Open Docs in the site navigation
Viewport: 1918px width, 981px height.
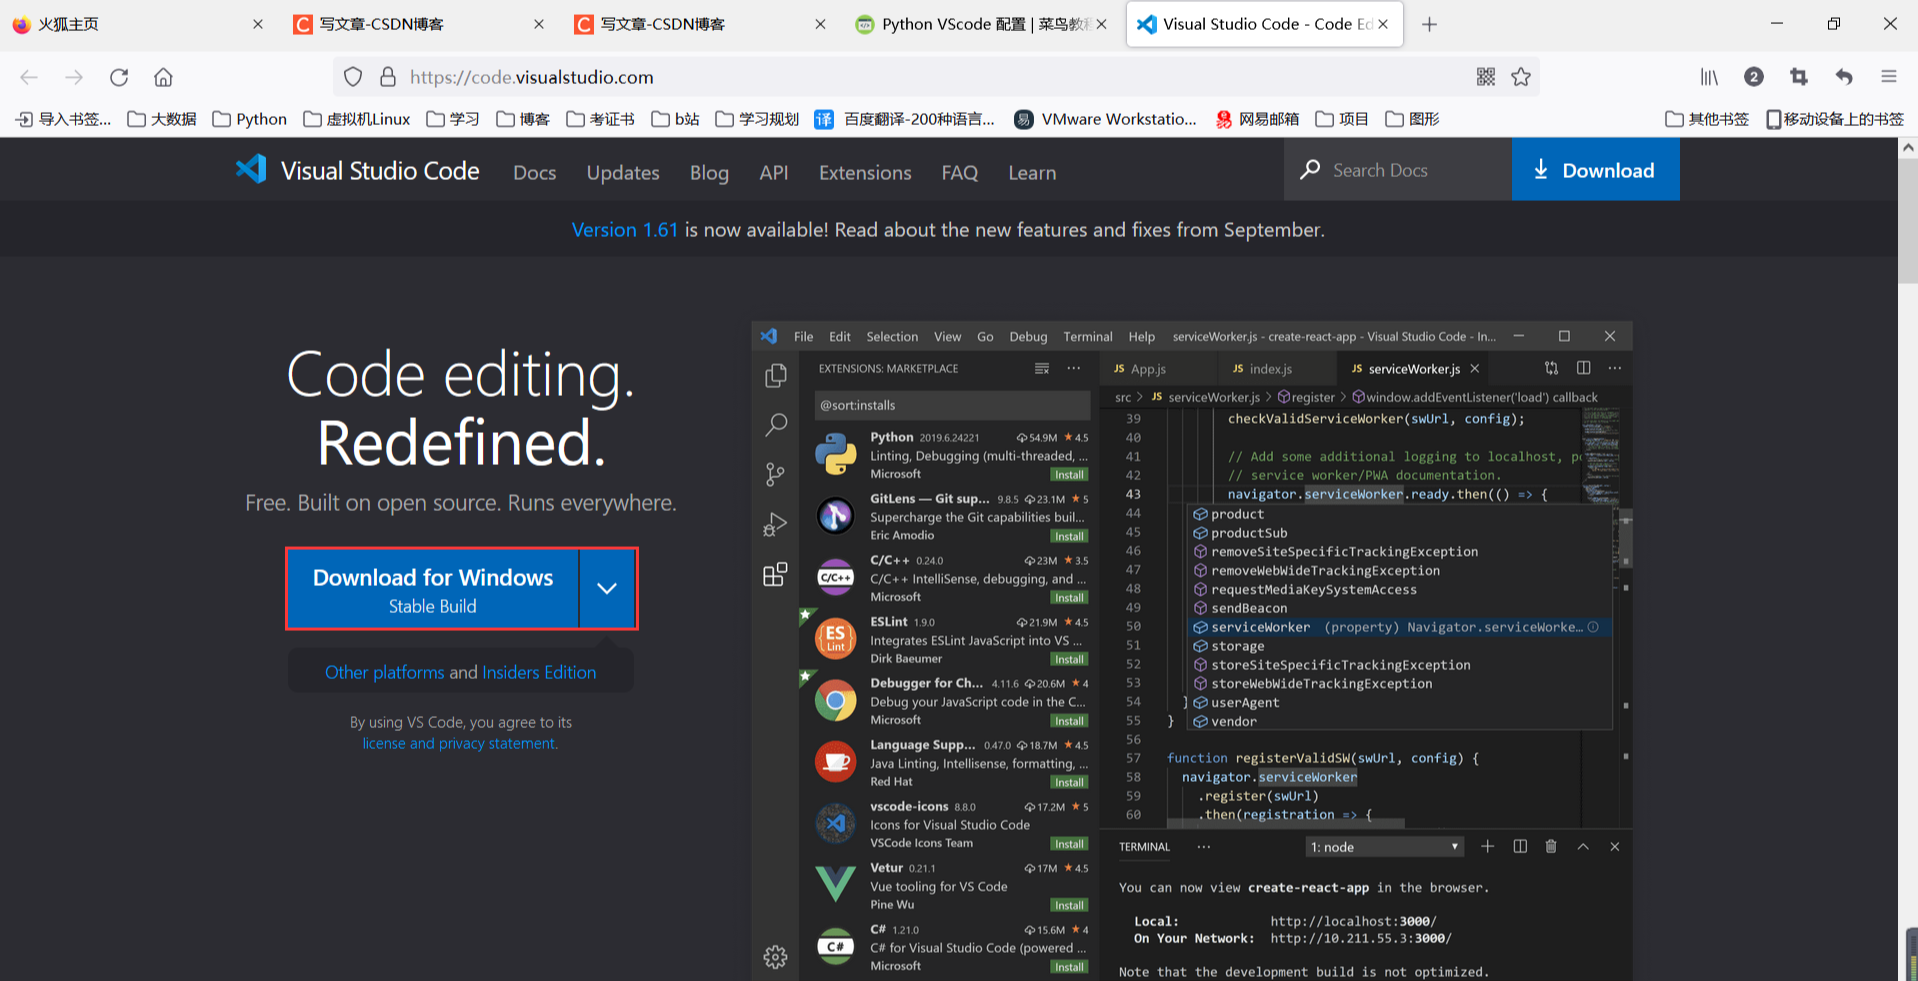(x=535, y=172)
